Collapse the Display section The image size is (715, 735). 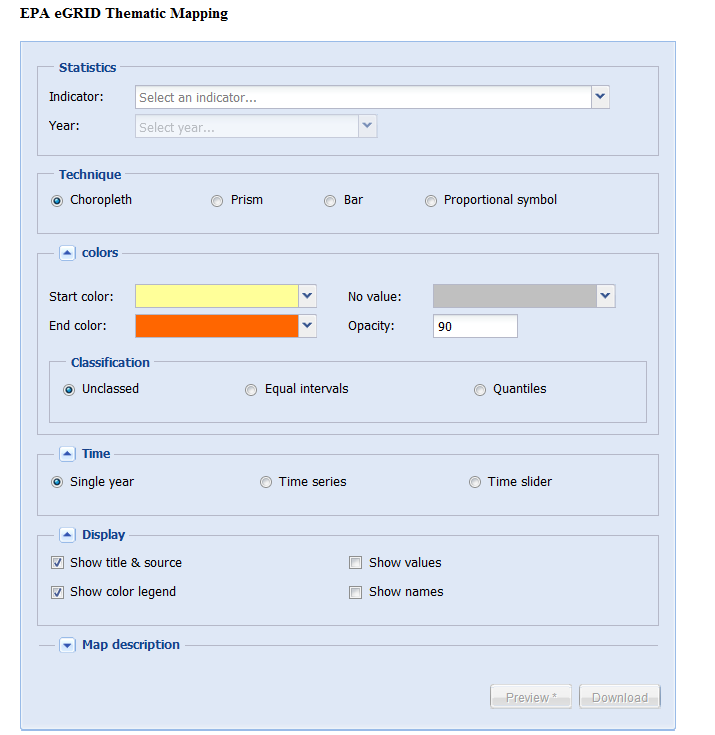(x=67, y=535)
